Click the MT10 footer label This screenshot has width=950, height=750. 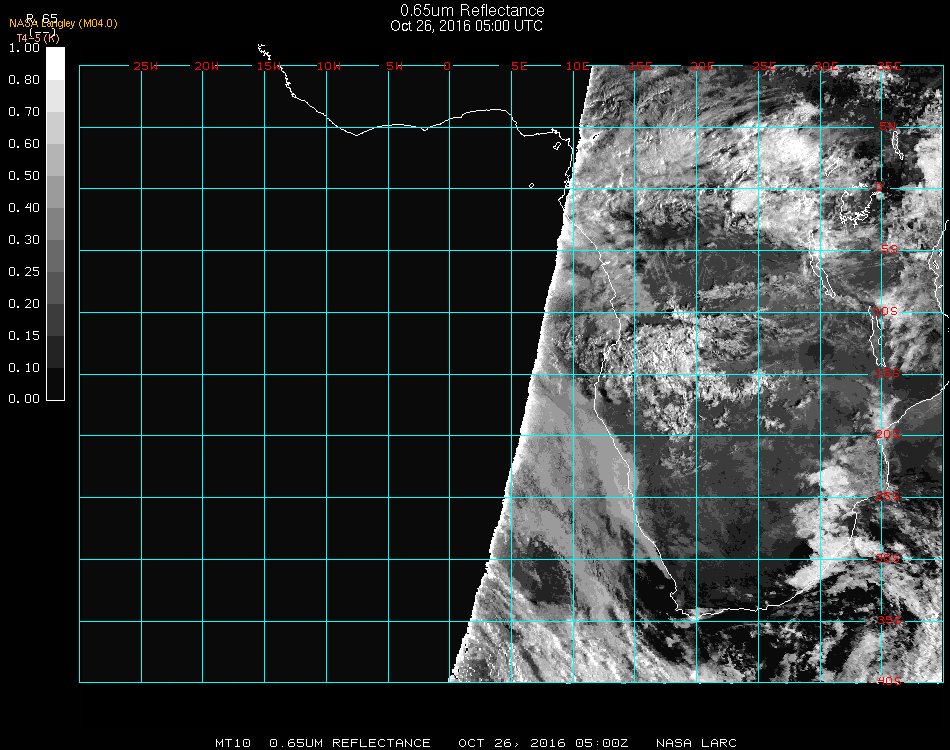coord(234,743)
